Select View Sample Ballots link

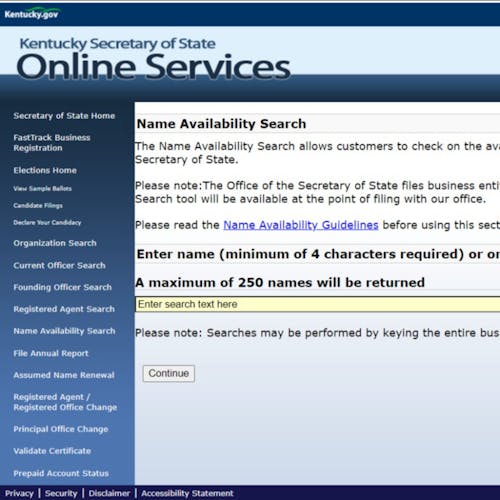click(42, 189)
